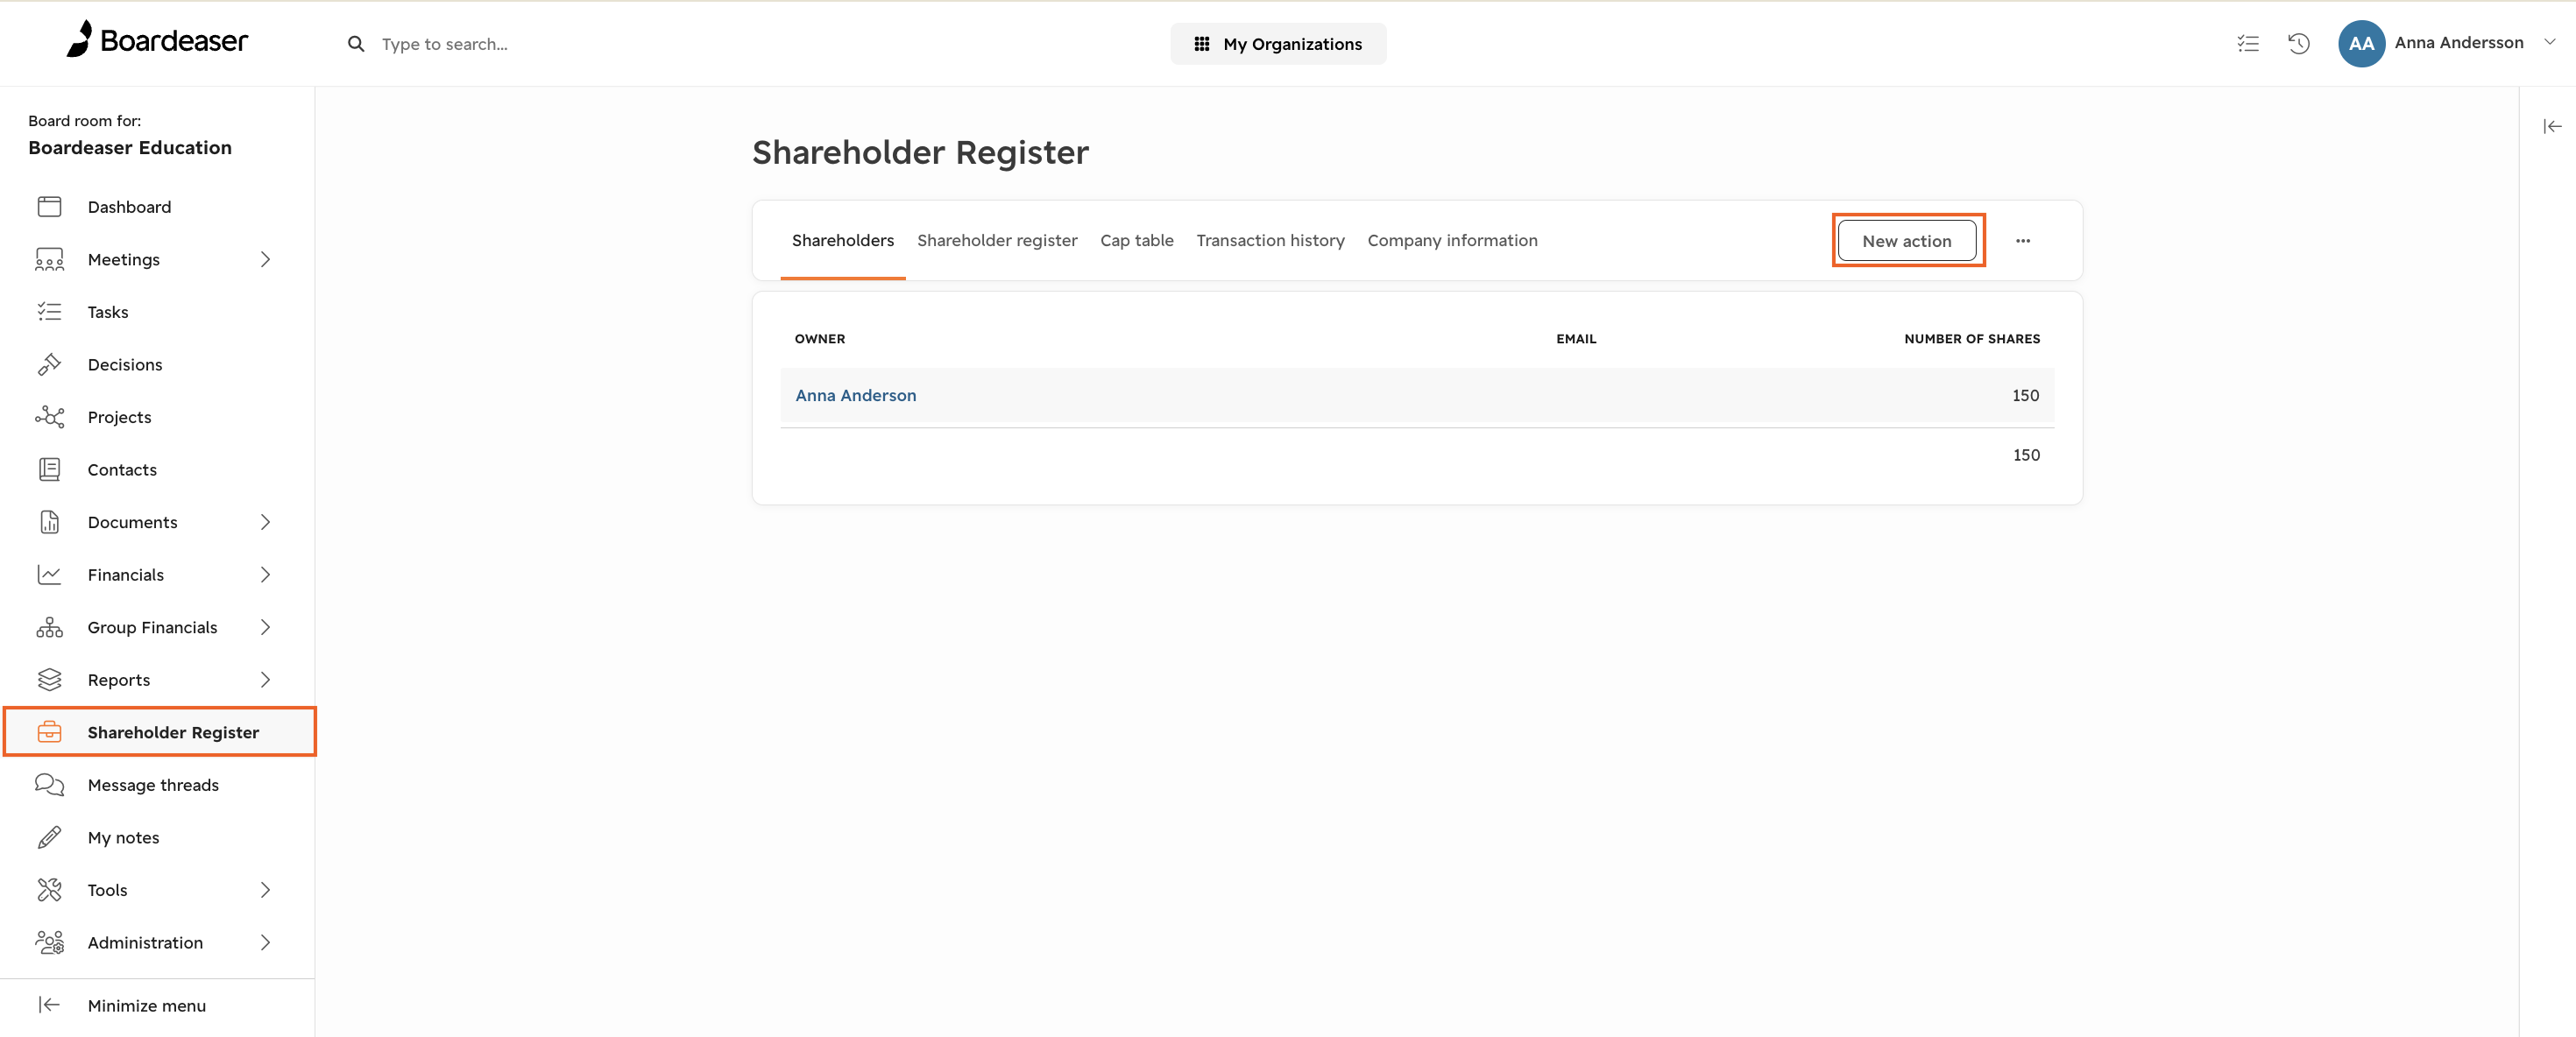Open the history clock icon
Image resolution: width=2576 pixels, height=1037 pixels.
(x=2298, y=43)
